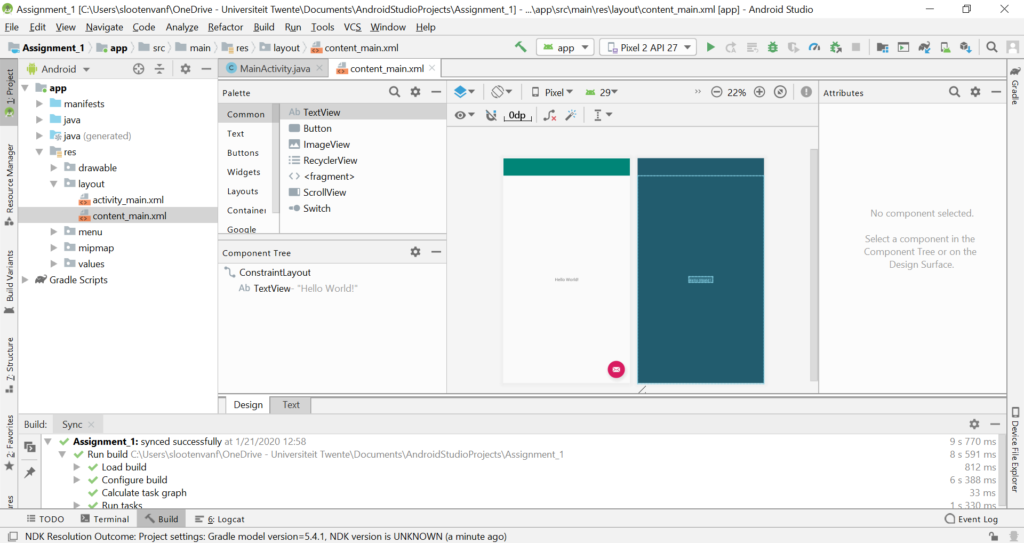The width and height of the screenshot is (1024, 543).
Task: Open the default margins 0dp control
Action: click(518, 115)
